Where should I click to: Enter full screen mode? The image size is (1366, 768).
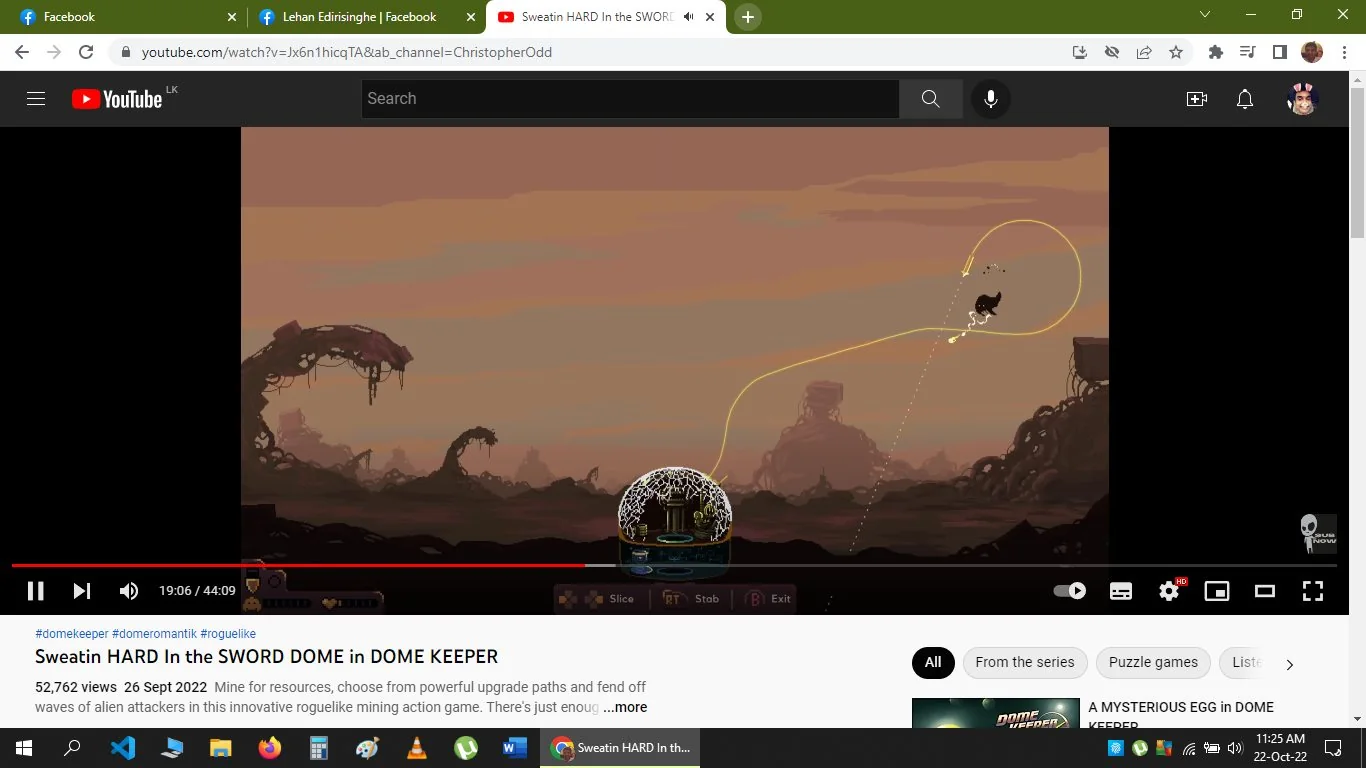1313,591
